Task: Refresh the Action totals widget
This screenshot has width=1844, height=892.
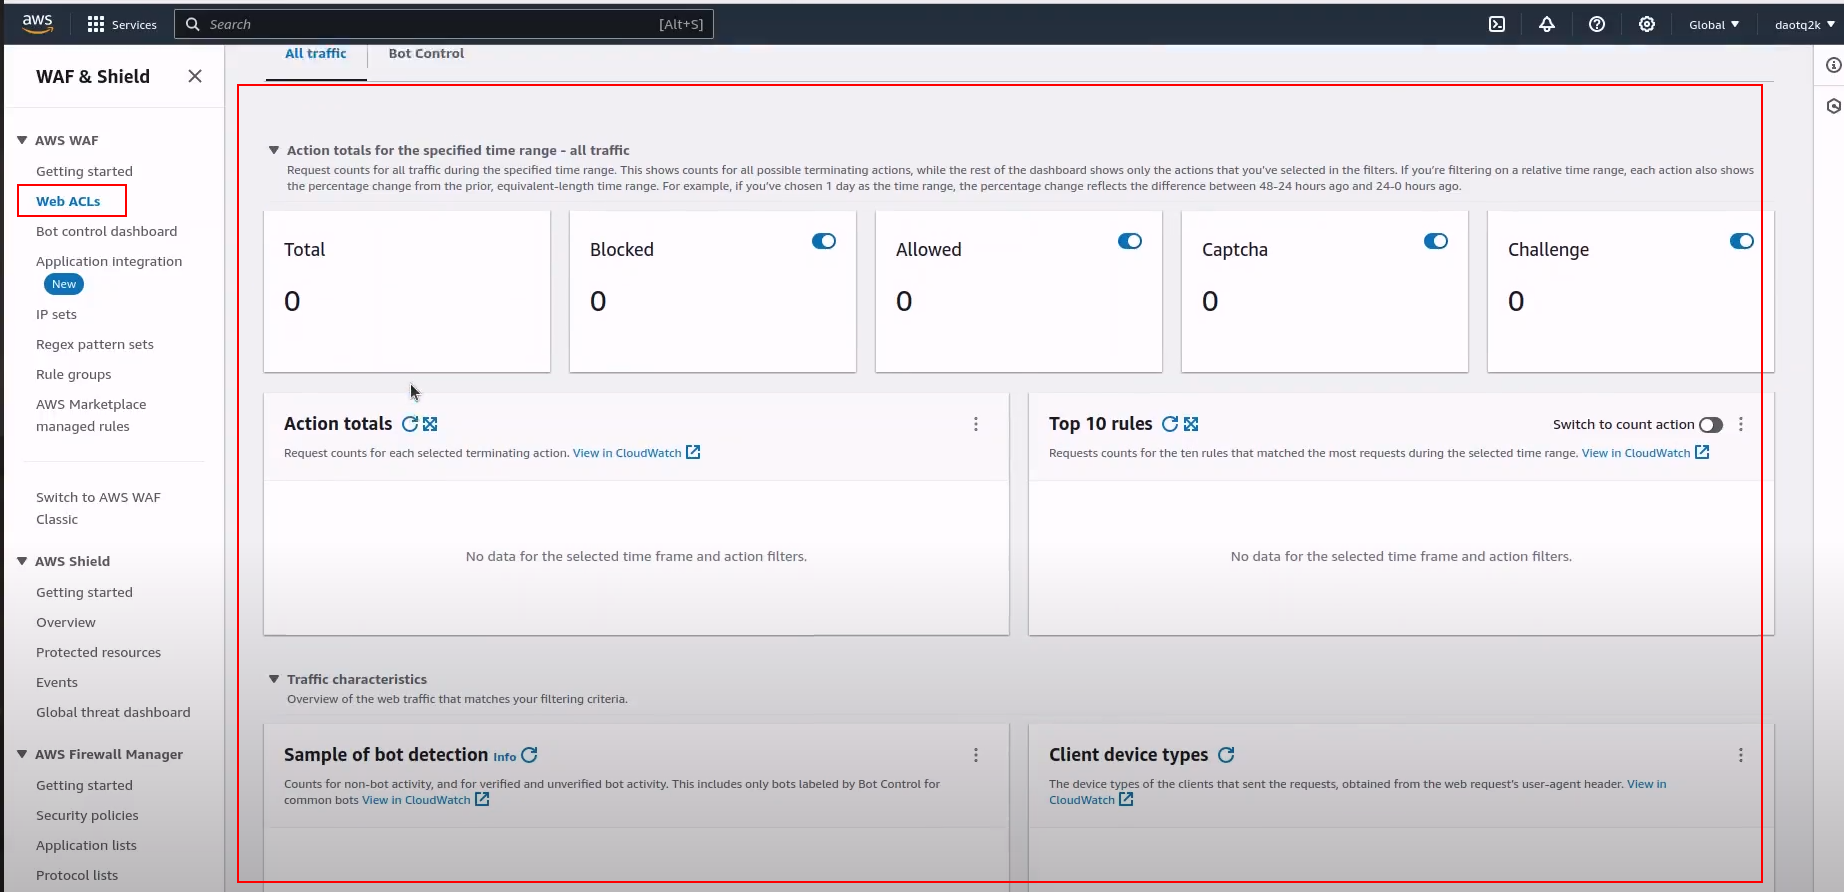Action: point(410,424)
